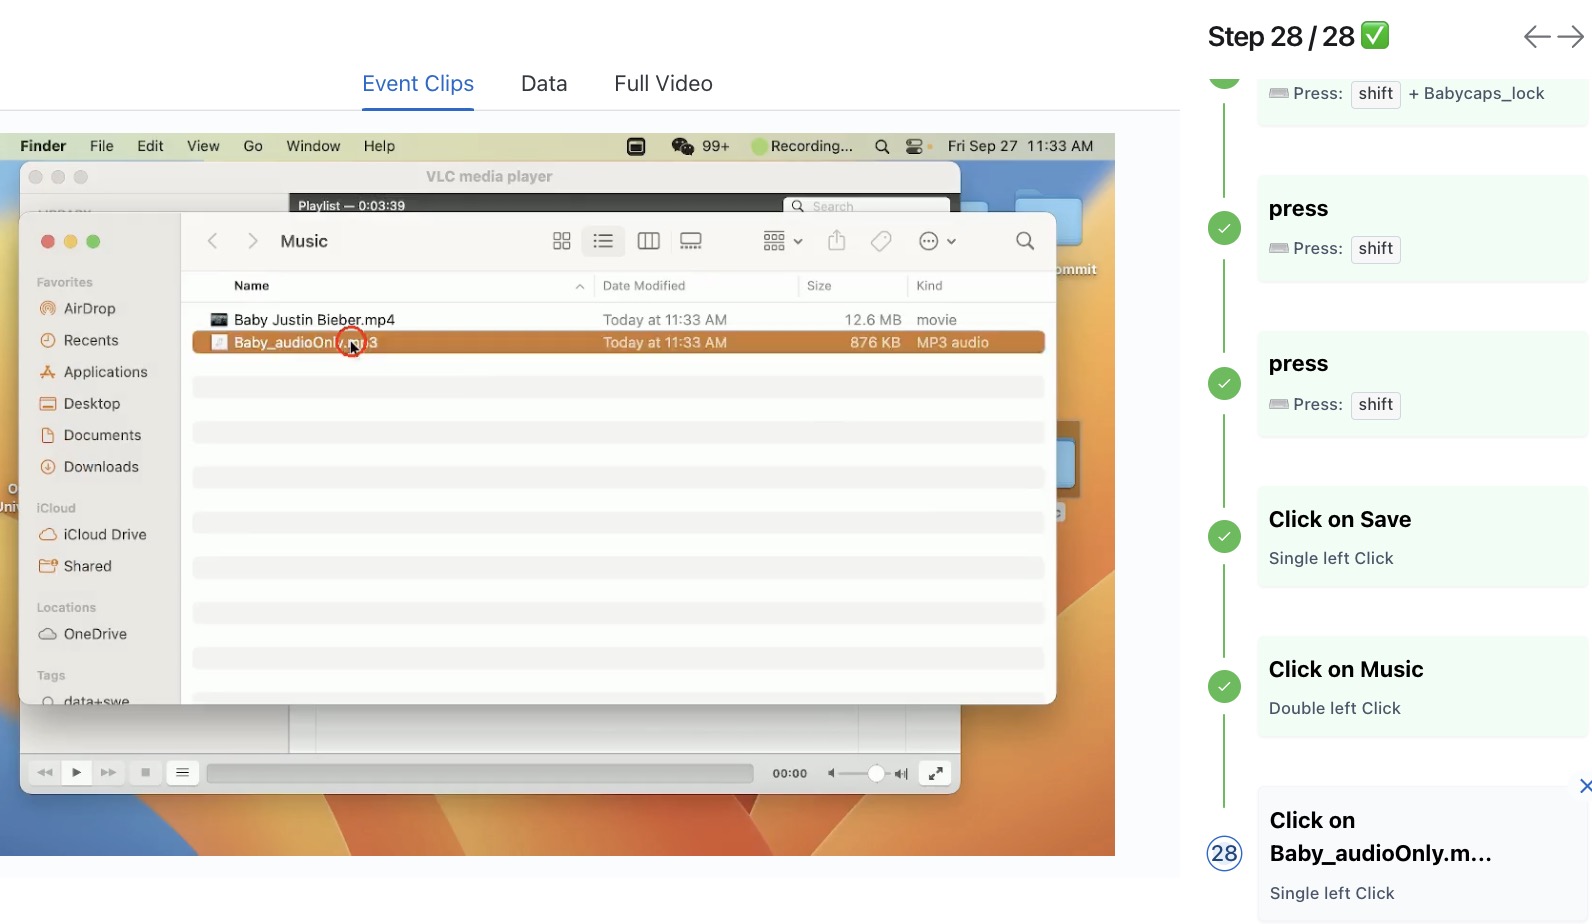Click the Recording status menu bar item
The image size is (1592, 924).
tap(802, 146)
